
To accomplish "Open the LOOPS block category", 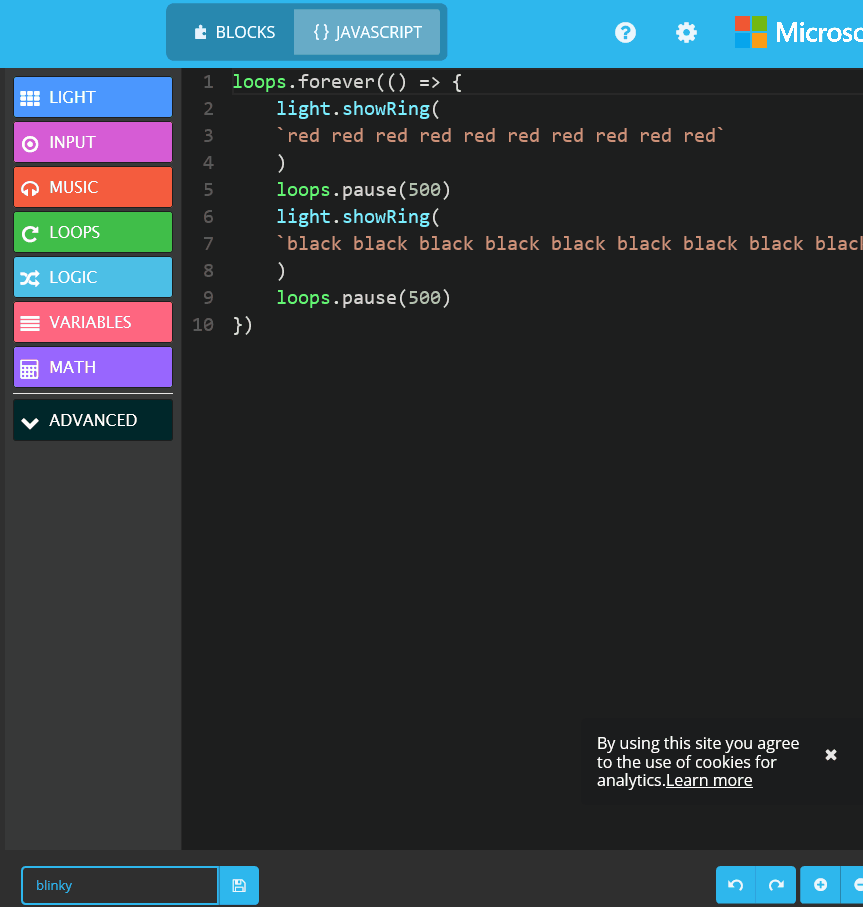I will click(92, 232).
